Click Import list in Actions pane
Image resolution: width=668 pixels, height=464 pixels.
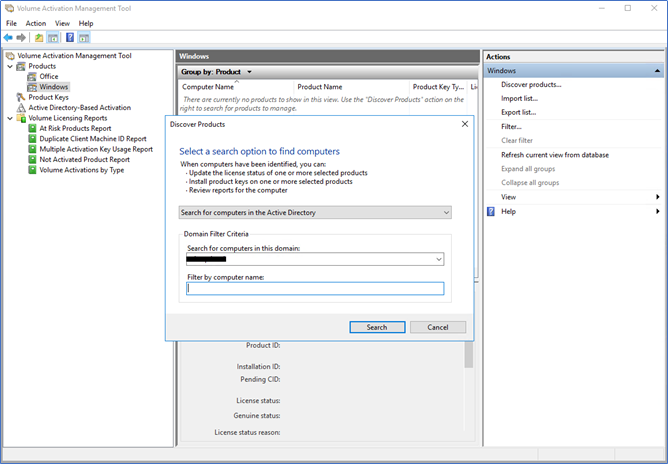click(519, 98)
